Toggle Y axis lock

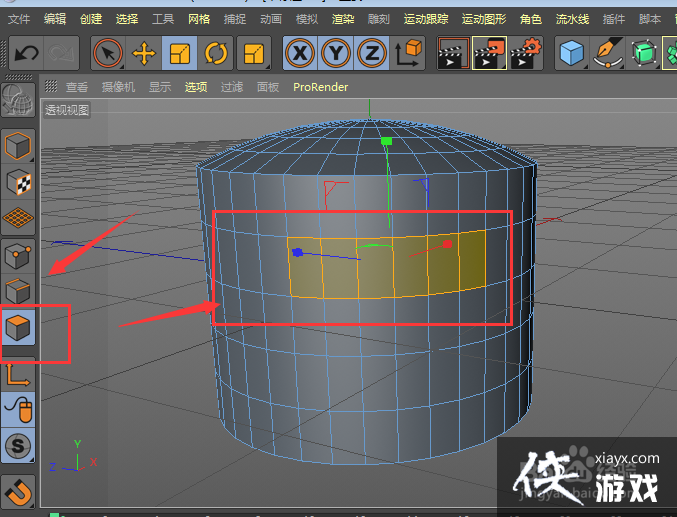[336, 53]
